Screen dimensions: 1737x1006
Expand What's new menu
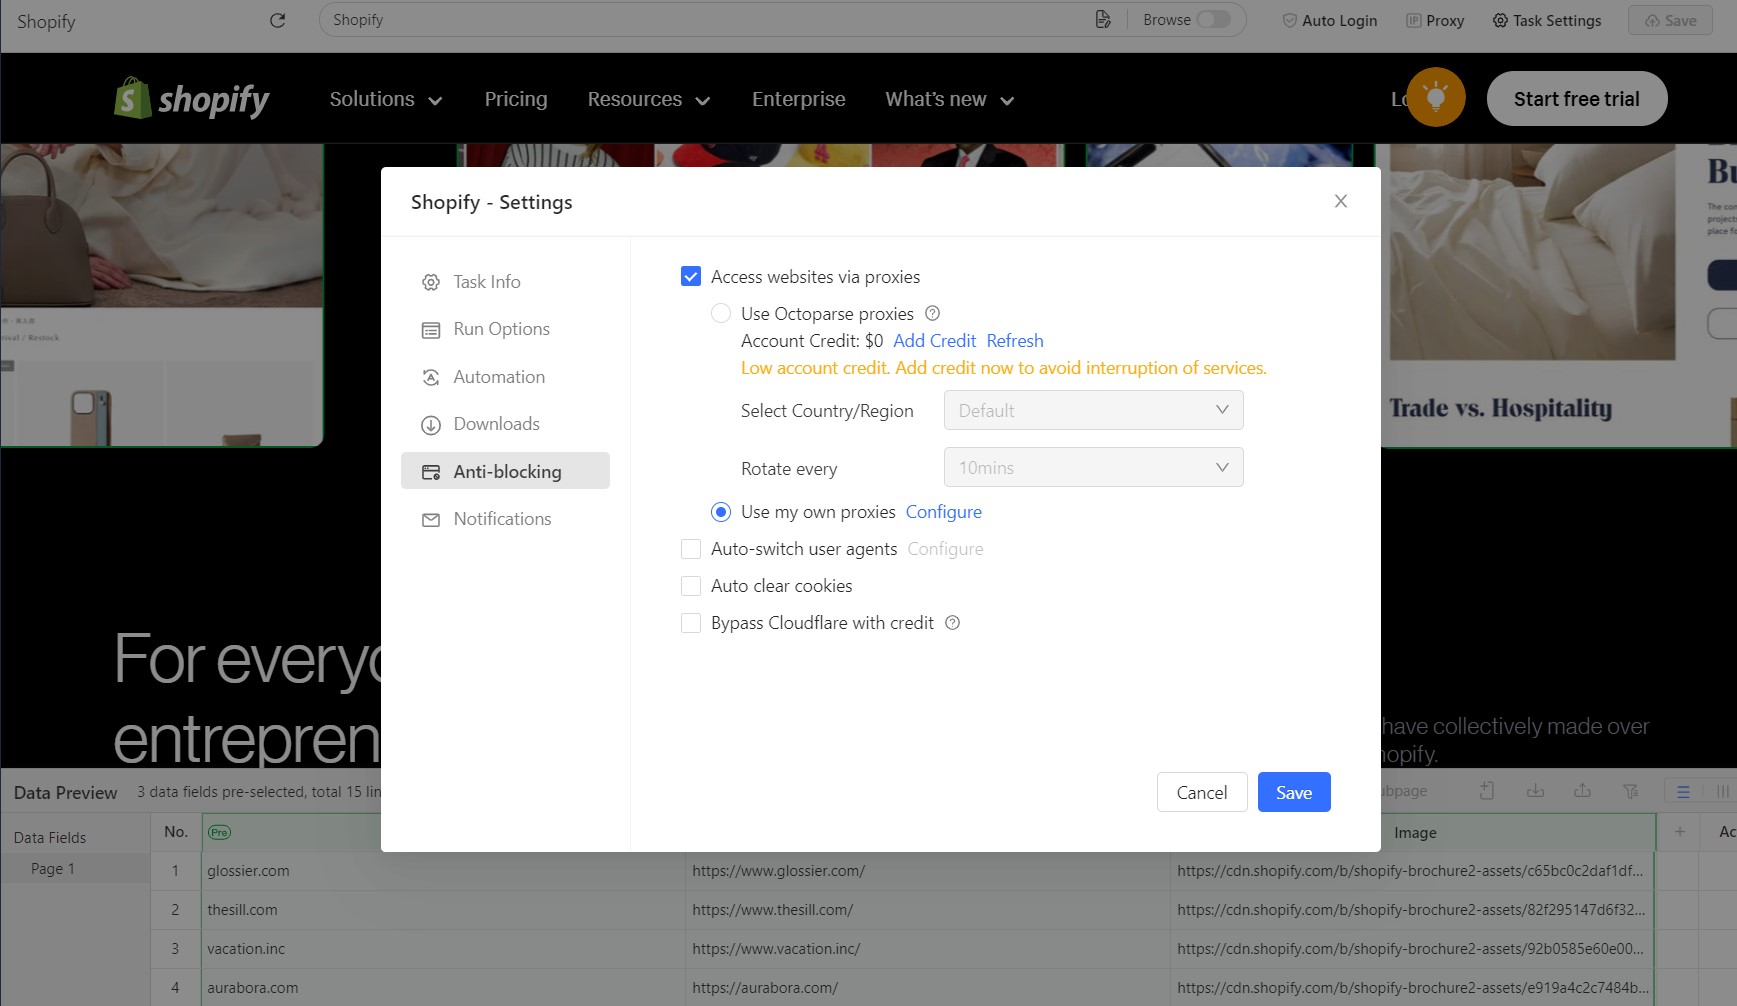click(x=950, y=99)
